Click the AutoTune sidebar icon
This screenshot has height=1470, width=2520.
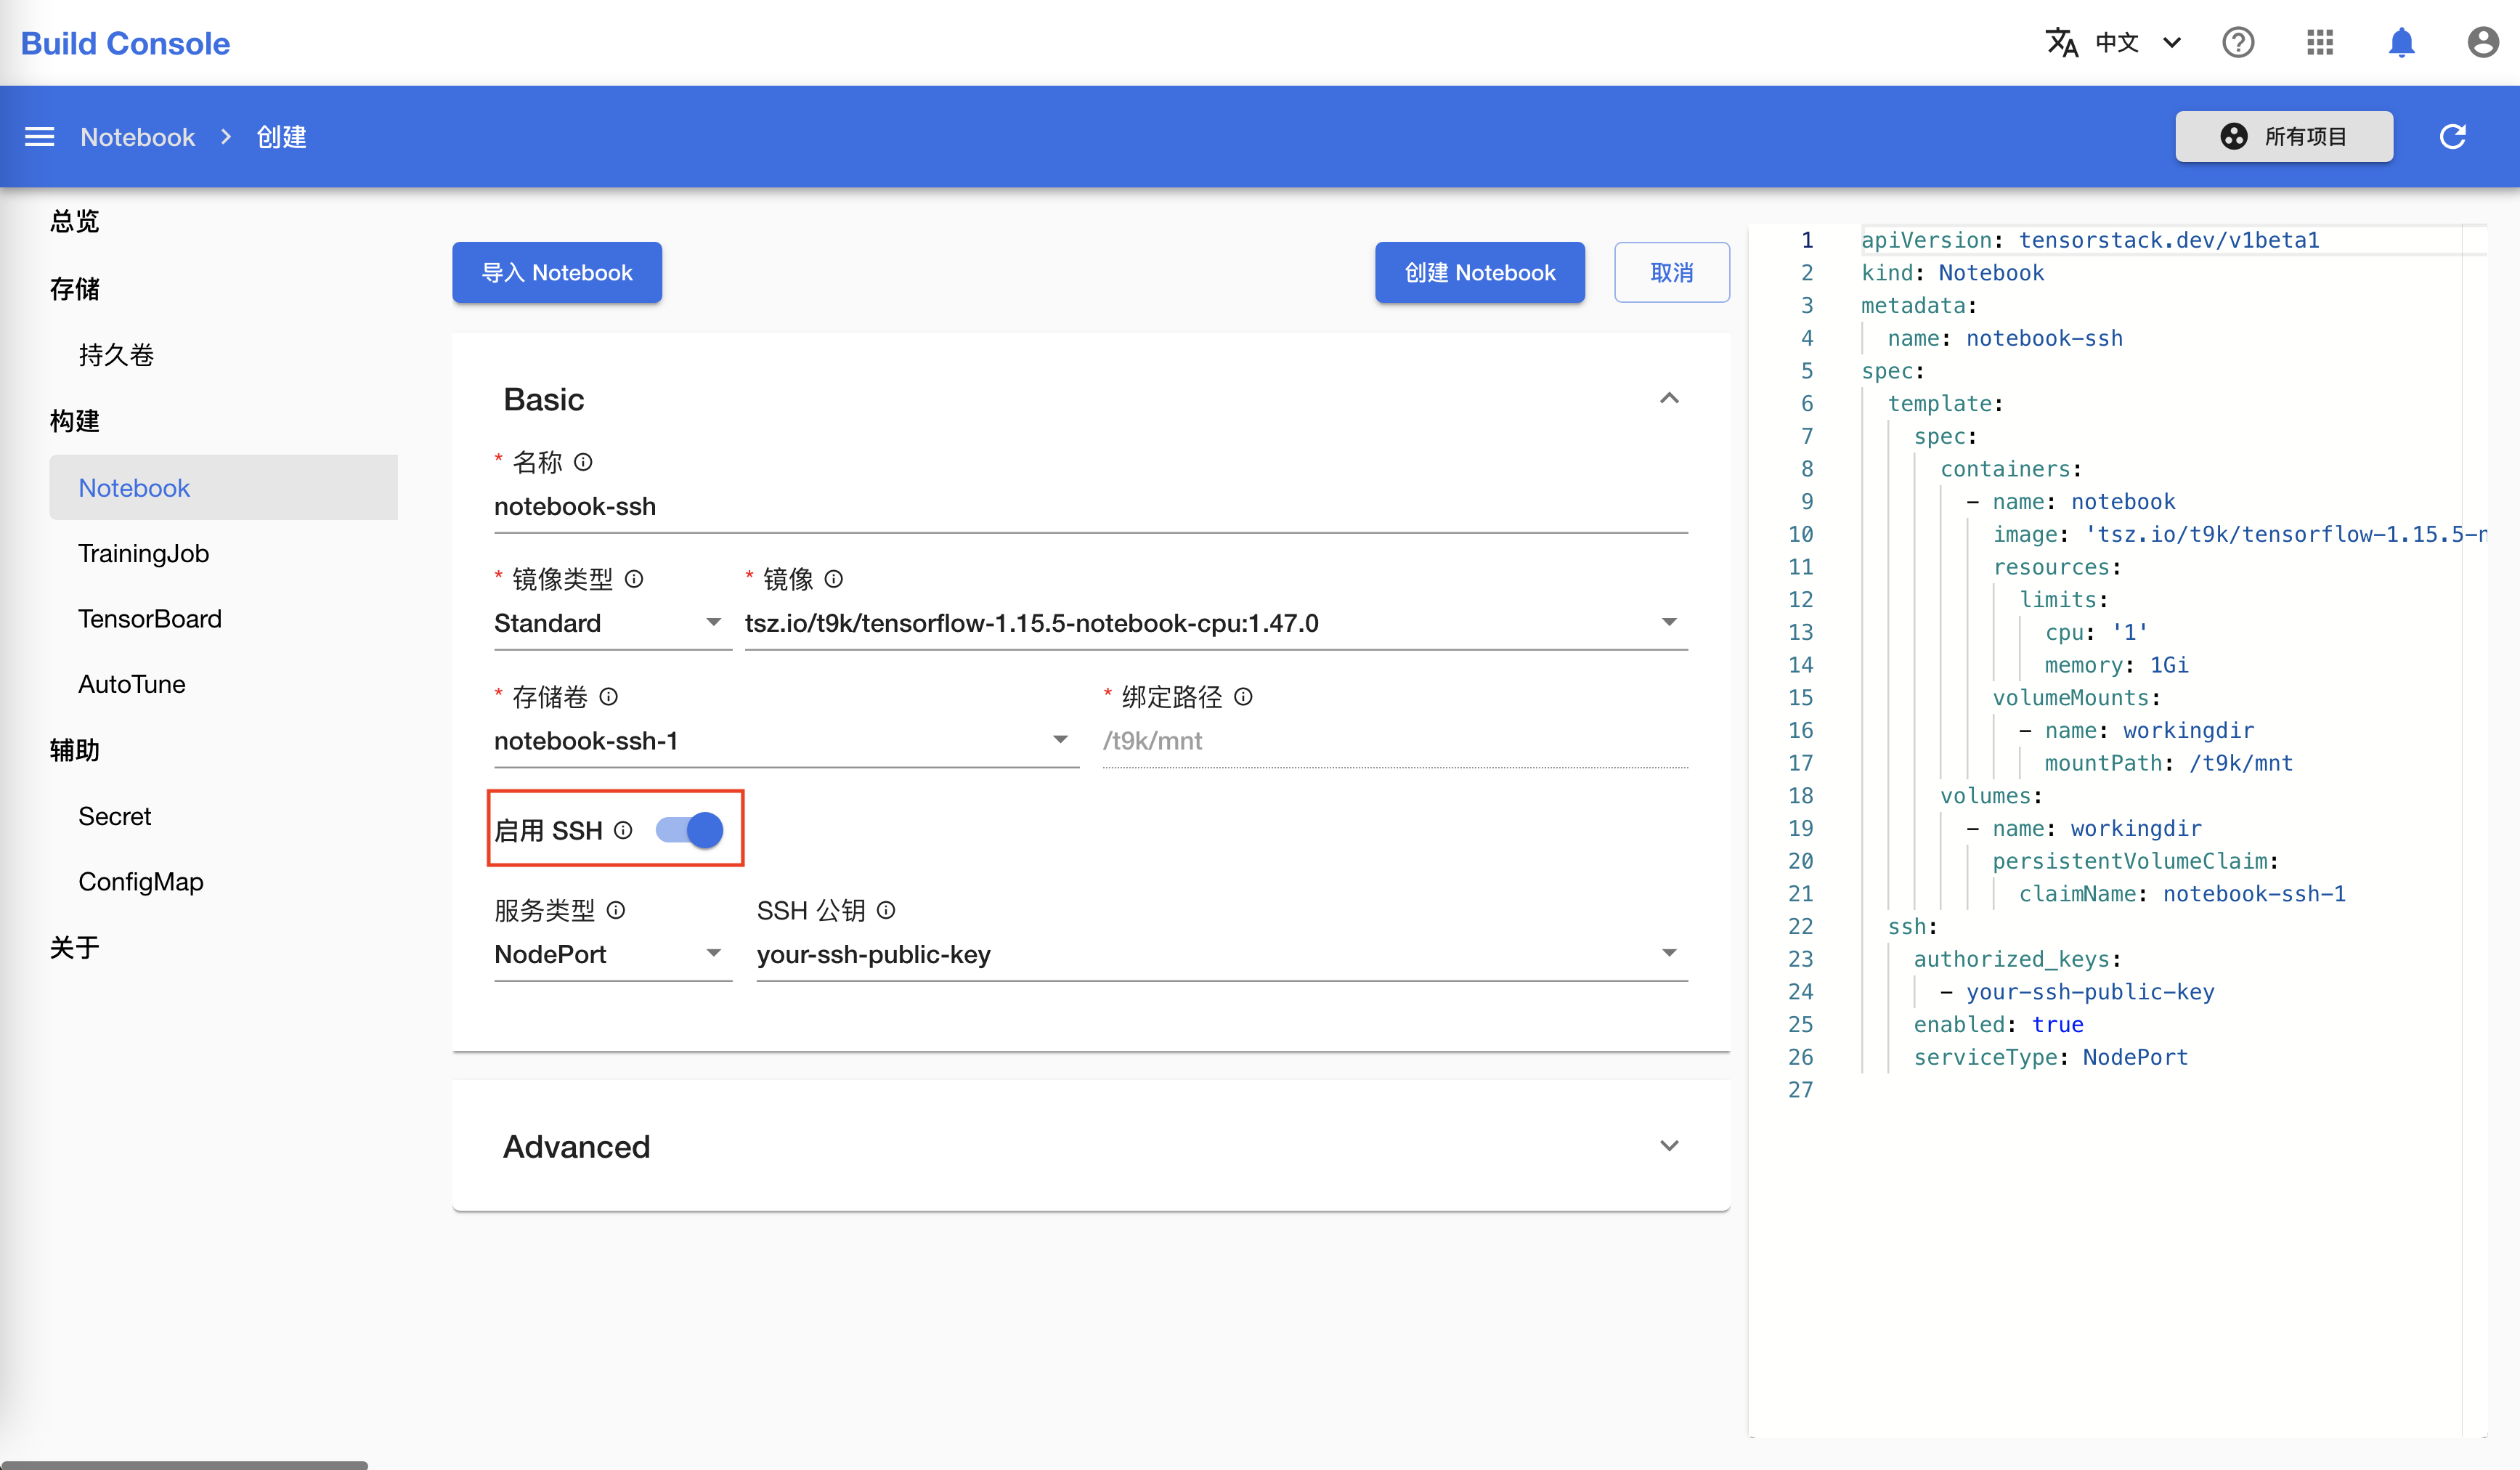pyautogui.click(x=131, y=684)
